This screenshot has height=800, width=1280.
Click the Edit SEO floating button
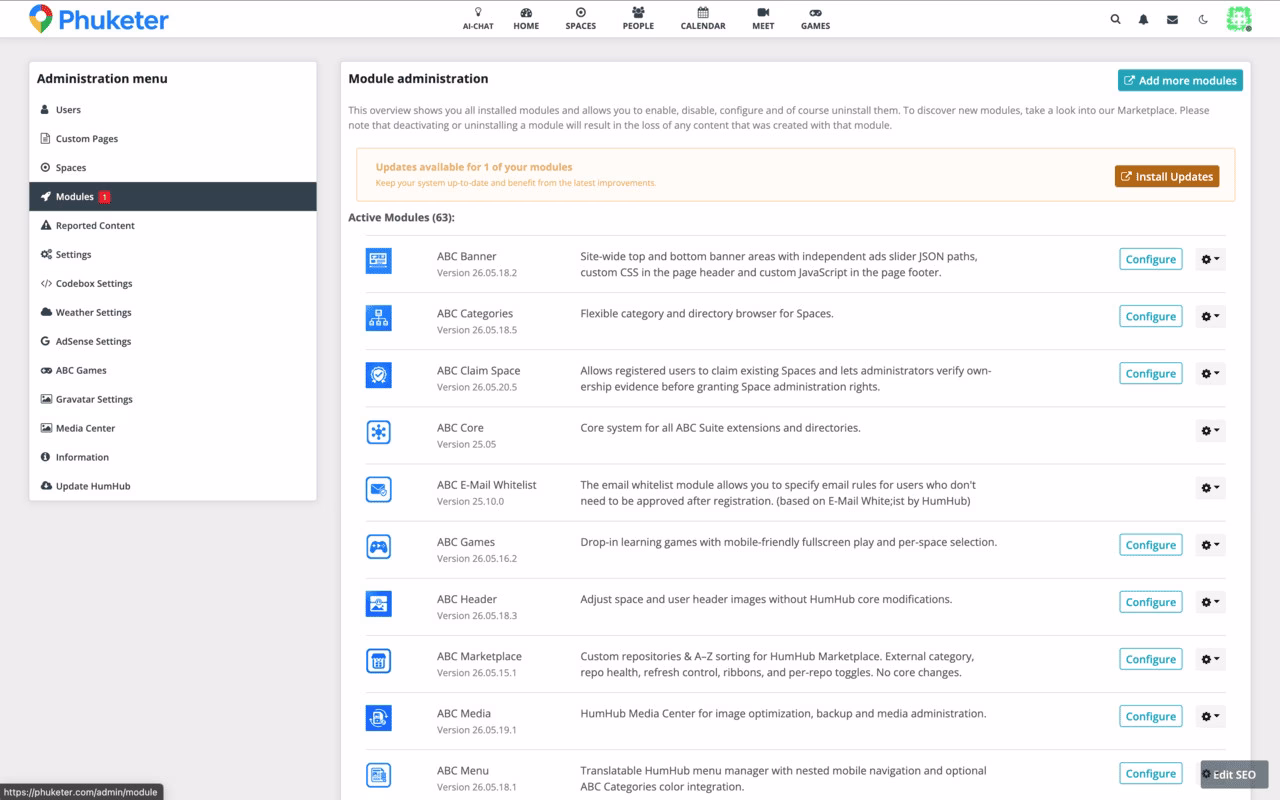click(1234, 775)
